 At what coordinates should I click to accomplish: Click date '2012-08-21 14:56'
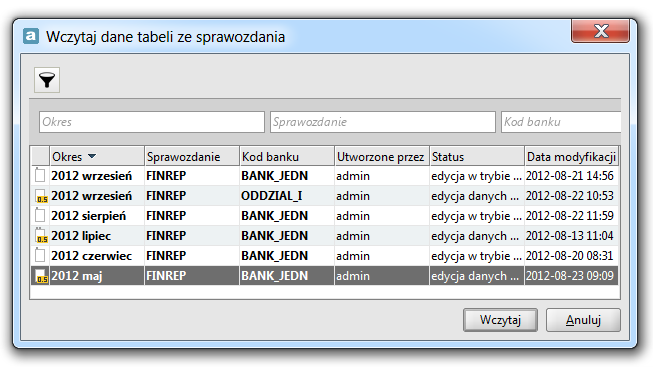point(570,176)
